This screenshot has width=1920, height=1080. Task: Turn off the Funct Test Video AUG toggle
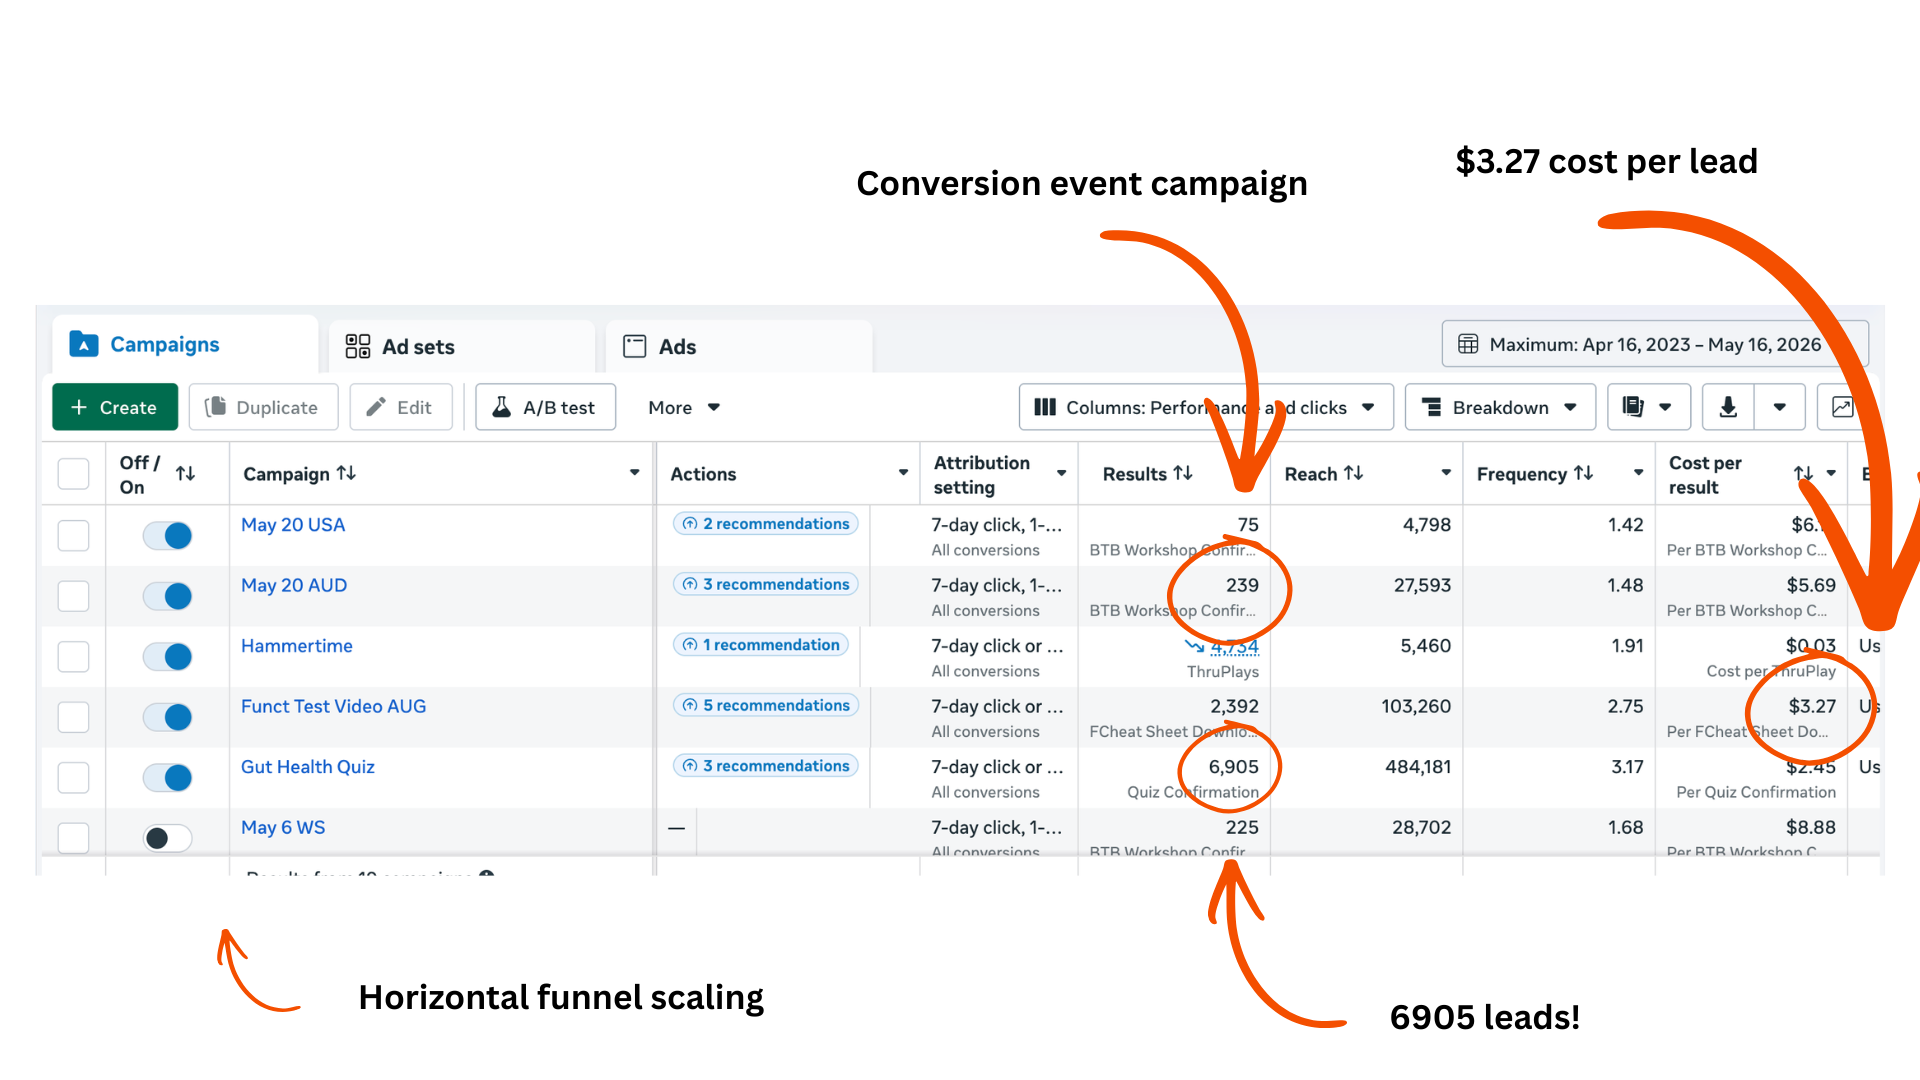[167, 717]
